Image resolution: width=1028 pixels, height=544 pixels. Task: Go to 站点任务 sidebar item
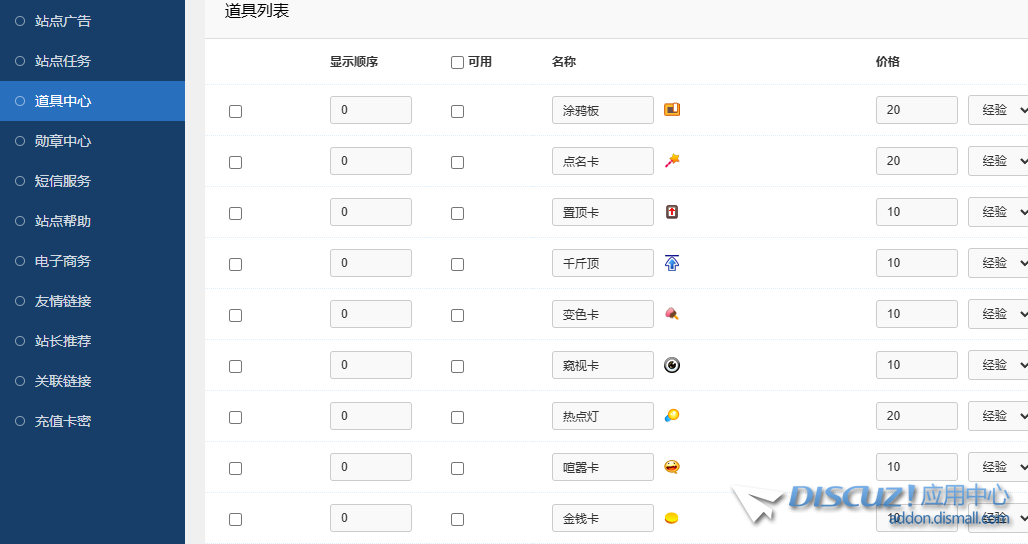[63, 61]
